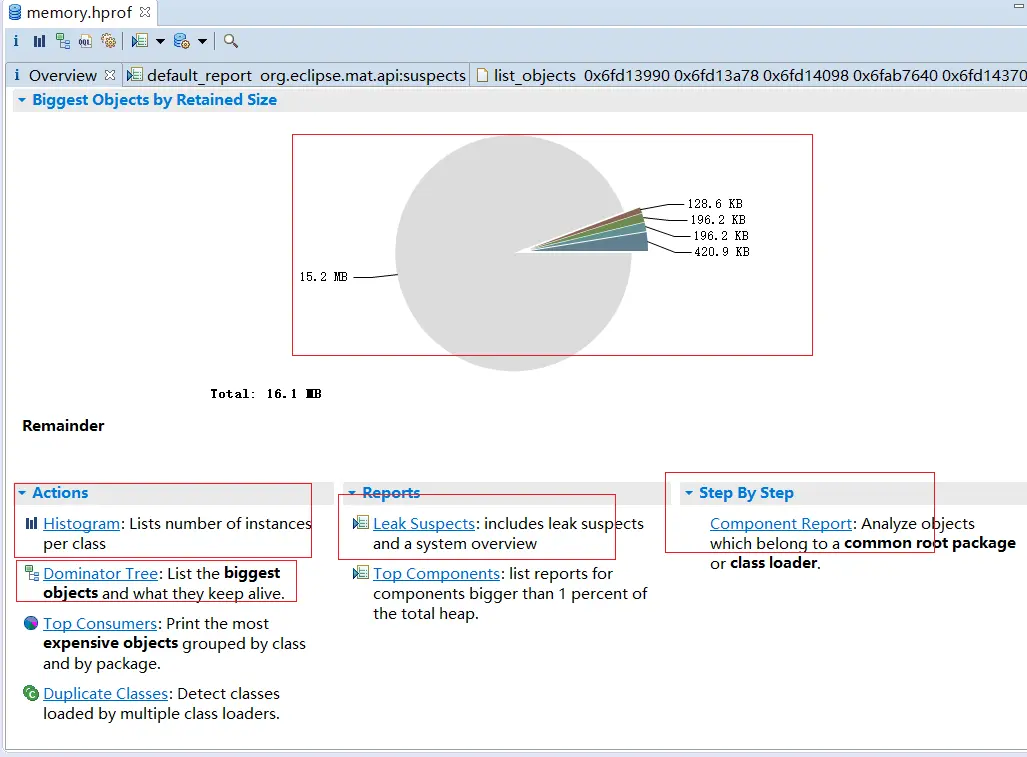Image resolution: width=1027 pixels, height=757 pixels.
Task: Click the Histogram bar icon in Actions
Action: tap(31, 523)
